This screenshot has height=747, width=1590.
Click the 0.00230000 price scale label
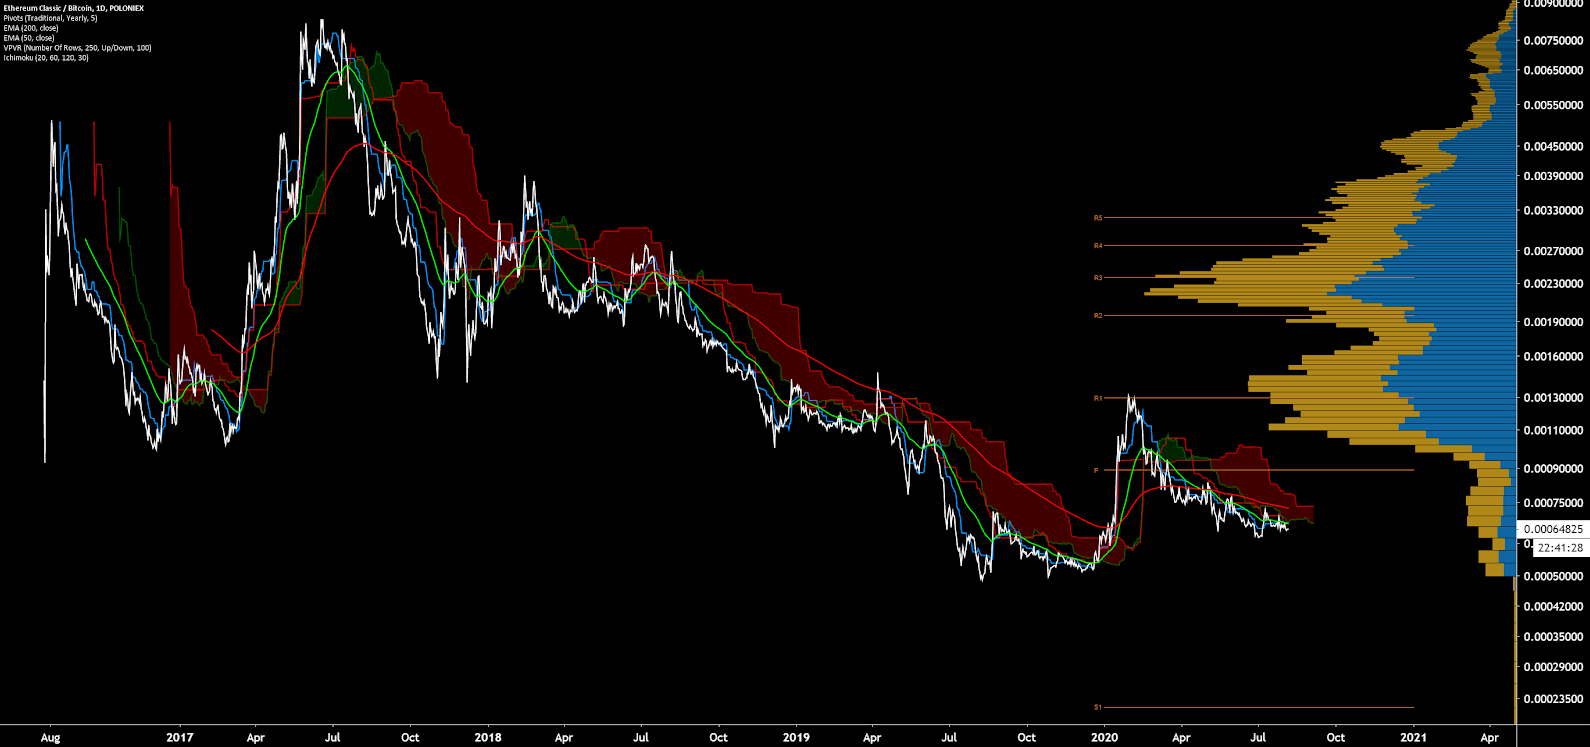[x=1553, y=284]
